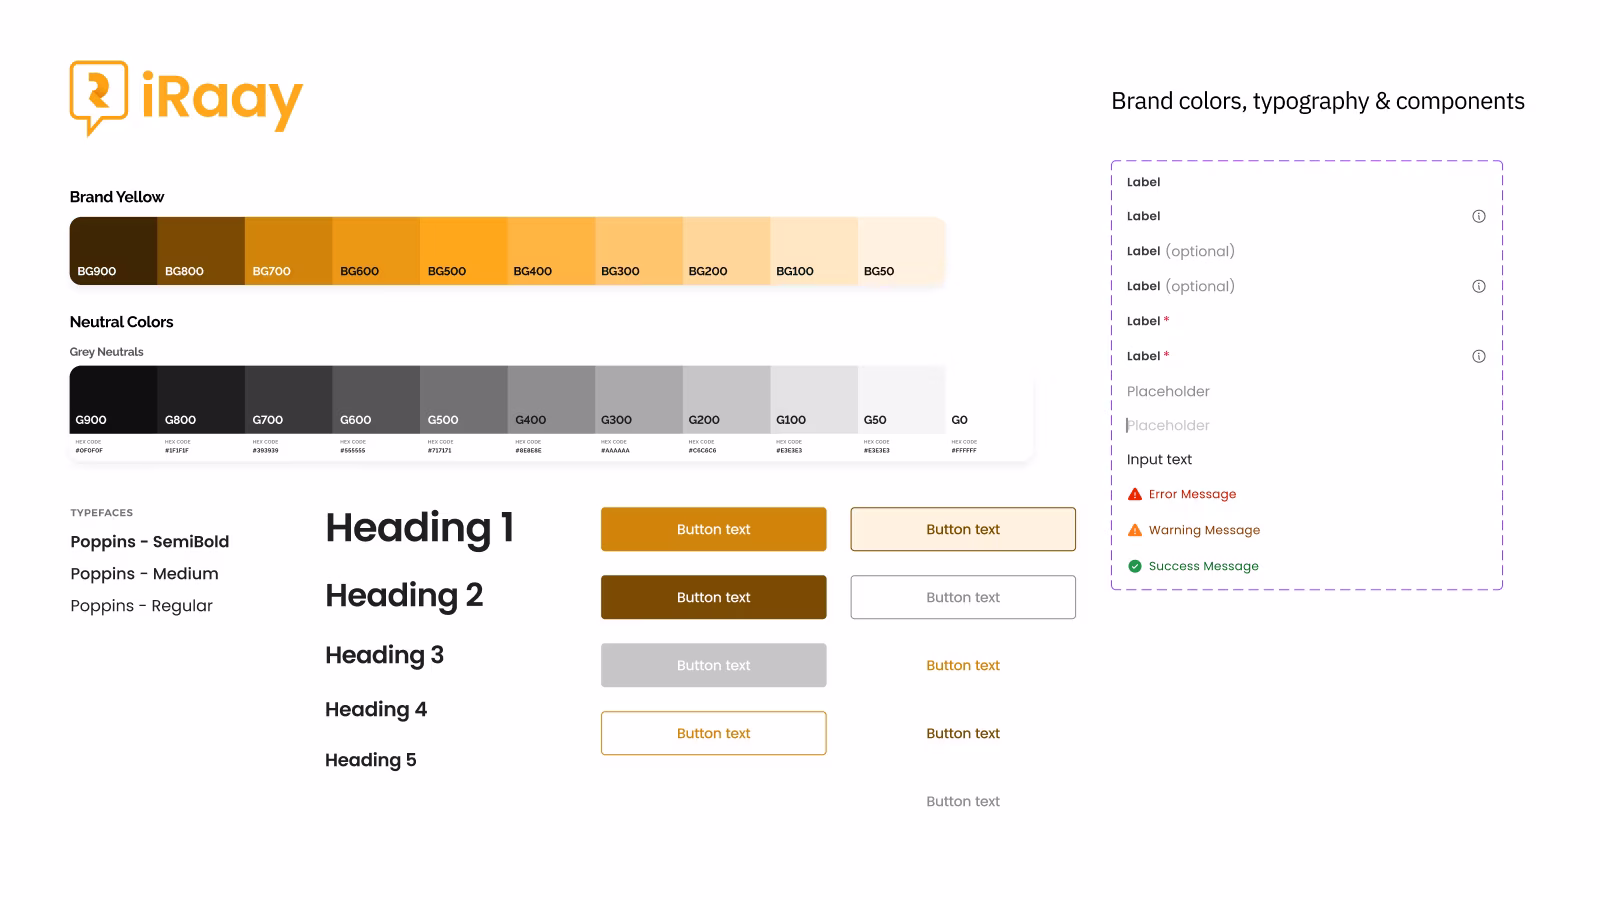The image size is (1600, 900).
Task: Select the BG800 brand yellow swatch
Action: [x=201, y=251]
